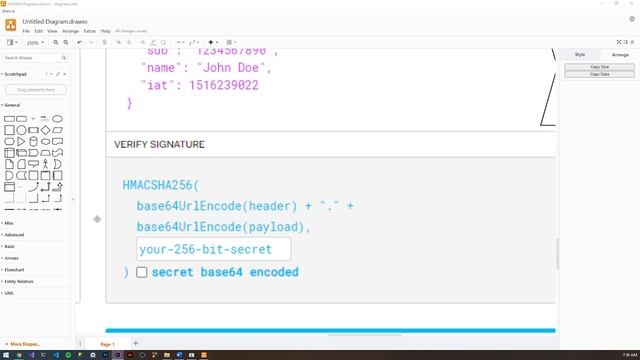Collapse the Scratchpad section
640x360 pixels.
(x=14, y=74)
